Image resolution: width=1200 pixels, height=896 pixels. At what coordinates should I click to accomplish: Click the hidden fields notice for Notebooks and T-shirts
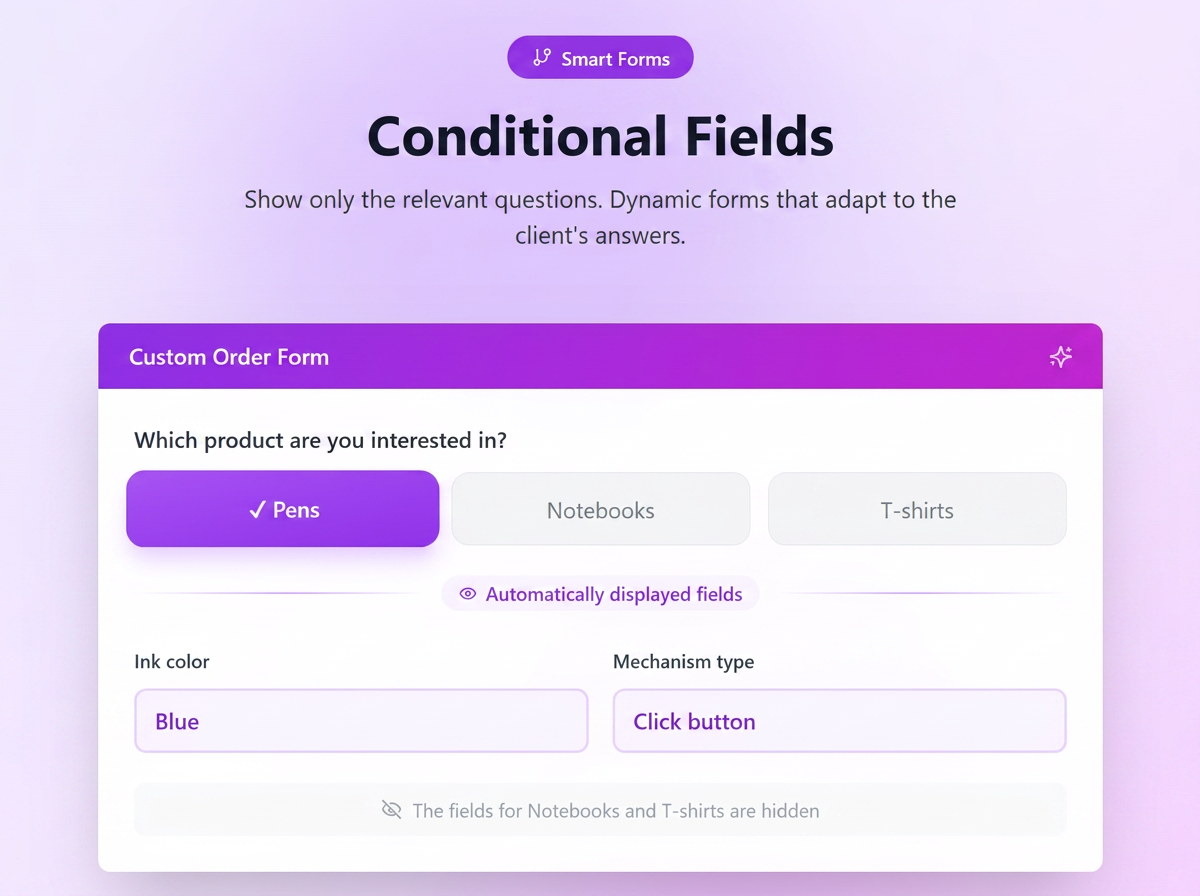(600, 809)
